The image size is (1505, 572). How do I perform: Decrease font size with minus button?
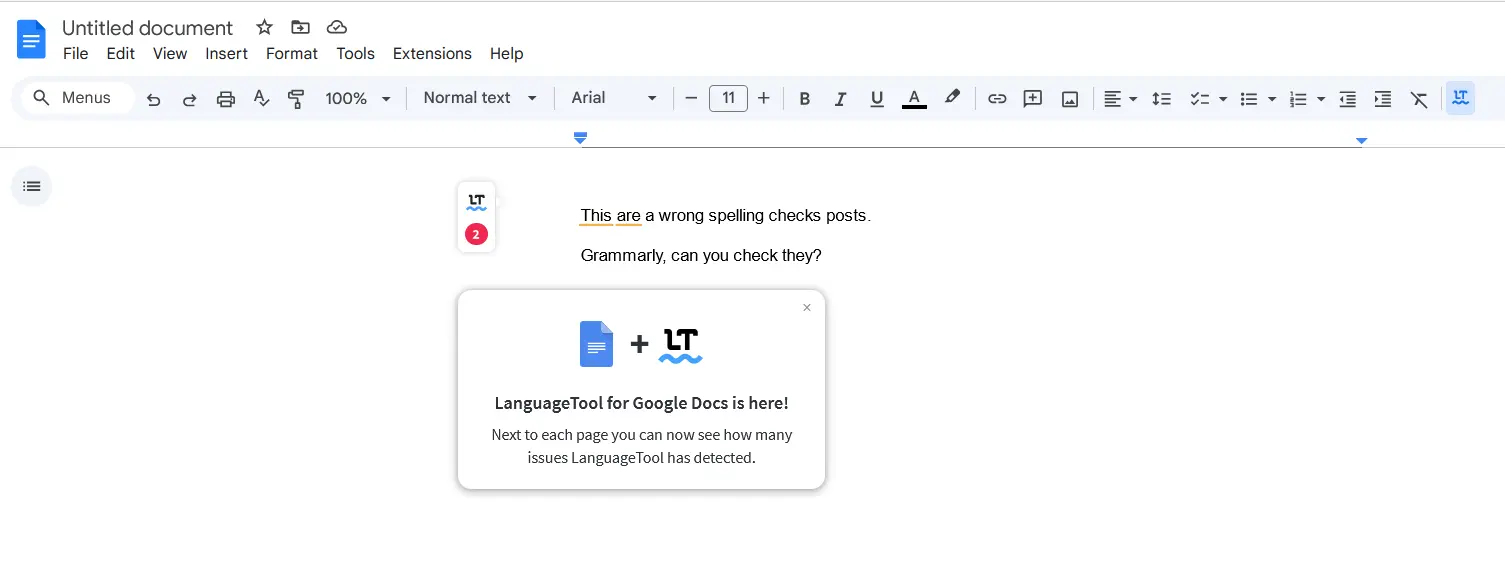(691, 98)
